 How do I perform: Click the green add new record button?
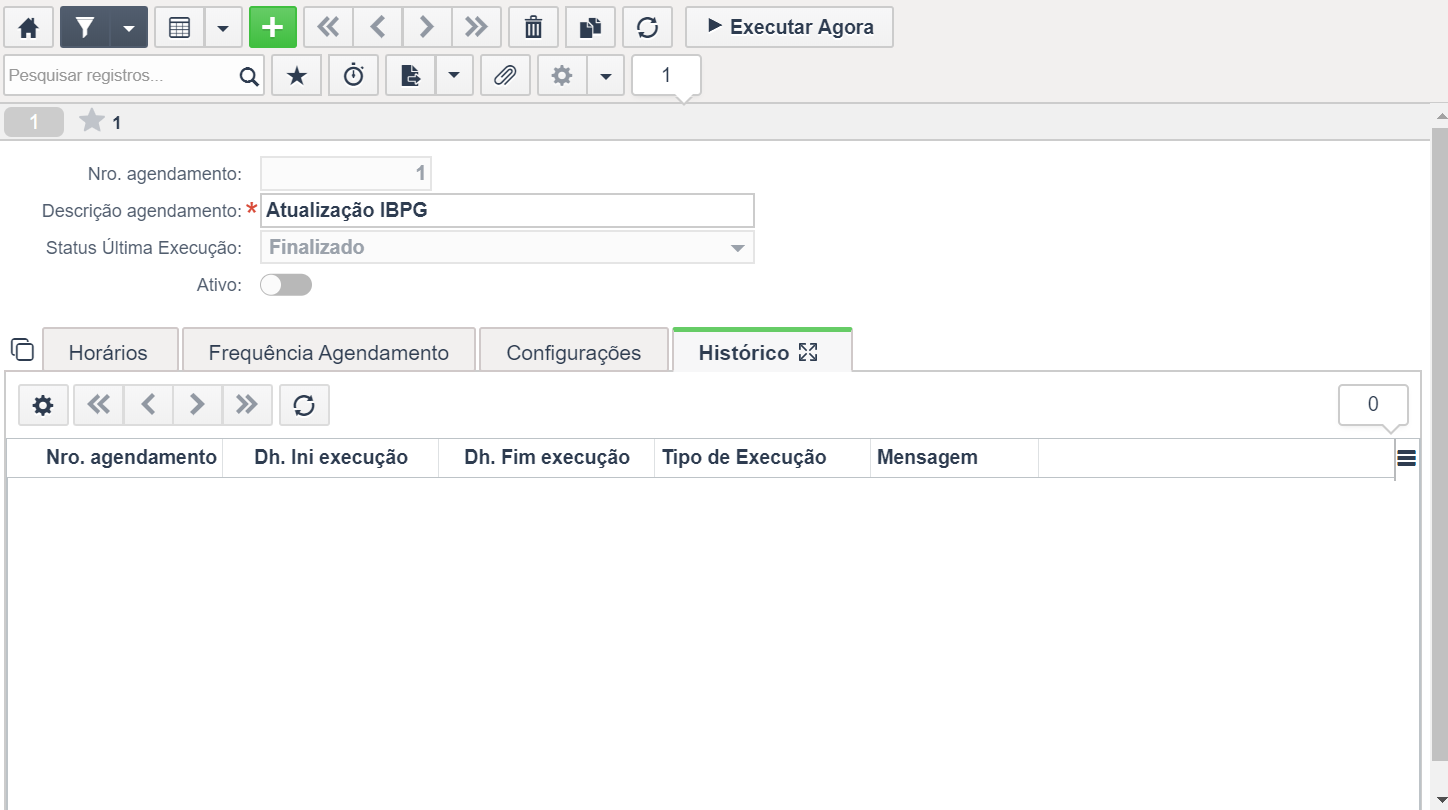coord(273,27)
